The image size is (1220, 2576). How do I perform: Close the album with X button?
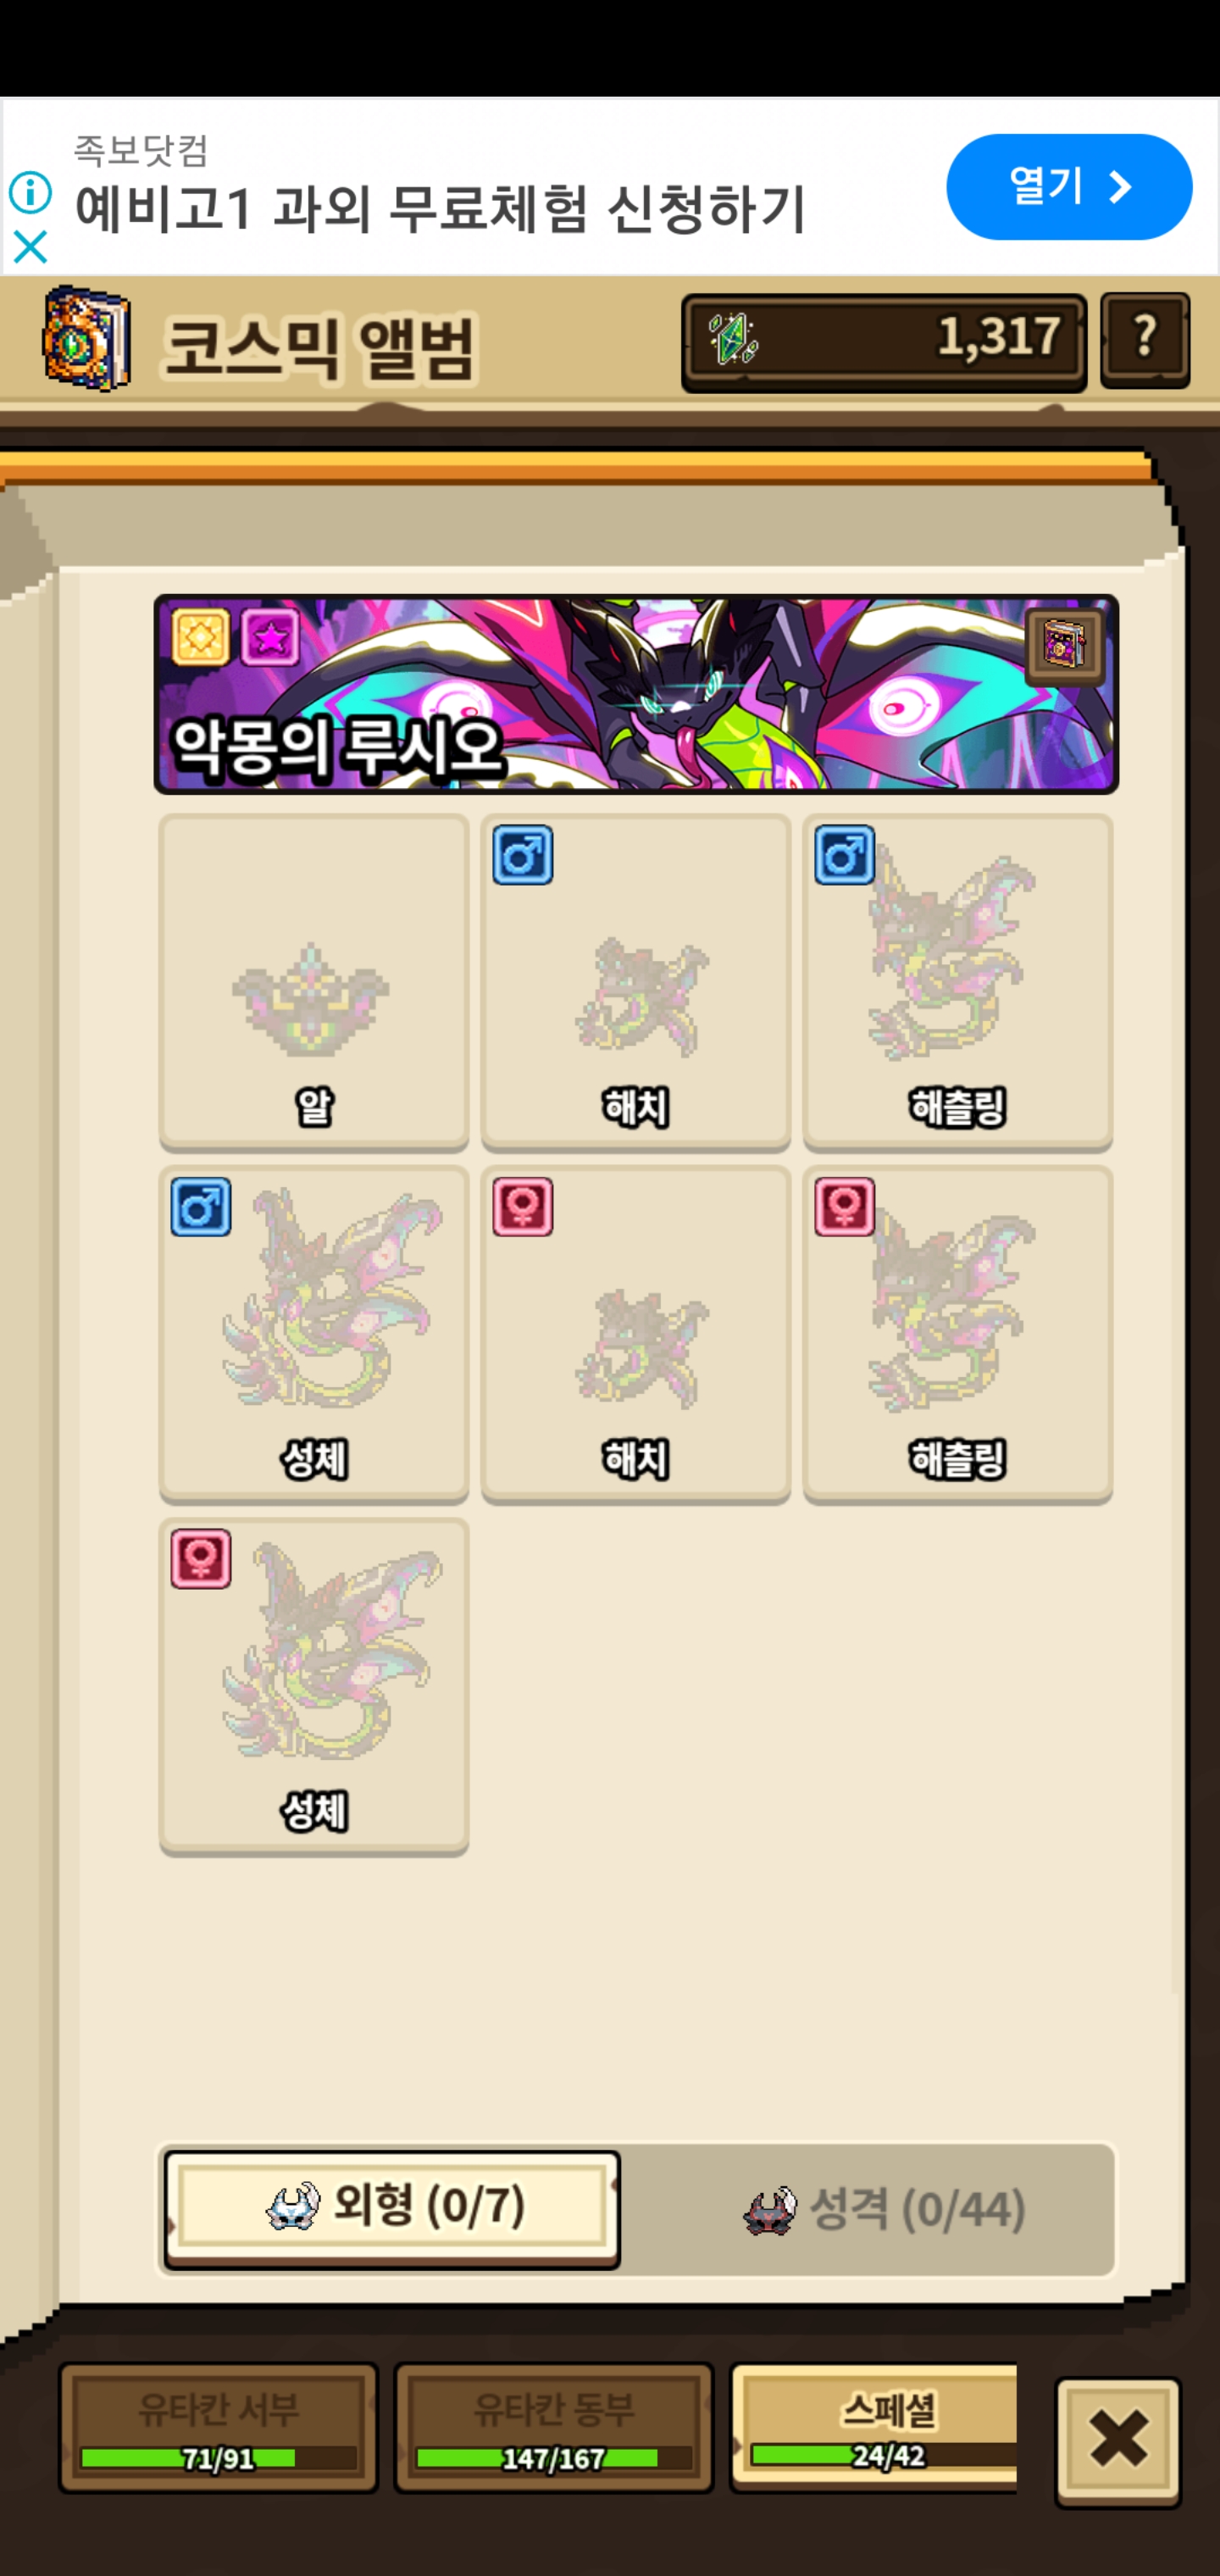pyautogui.click(x=1118, y=2440)
